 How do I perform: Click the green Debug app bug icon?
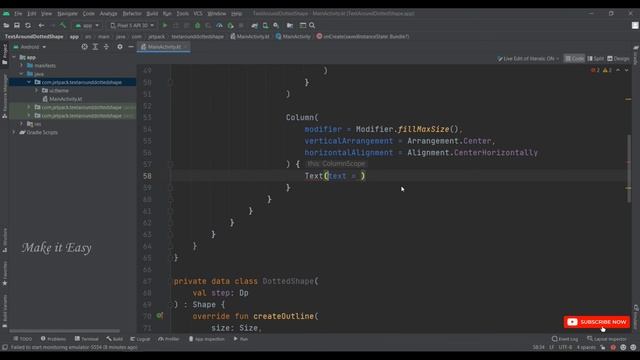coord(198,25)
